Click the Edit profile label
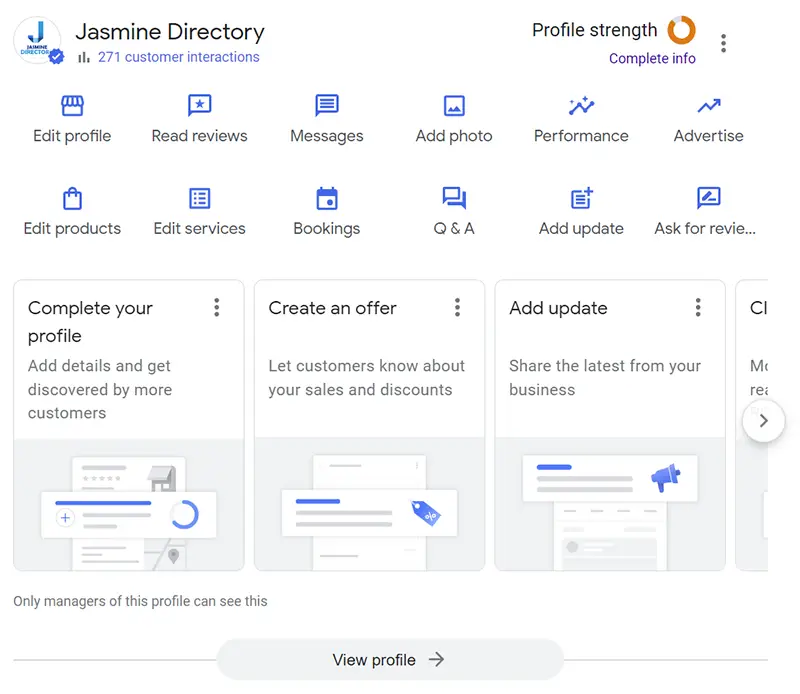800x694 pixels. tap(72, 136)
